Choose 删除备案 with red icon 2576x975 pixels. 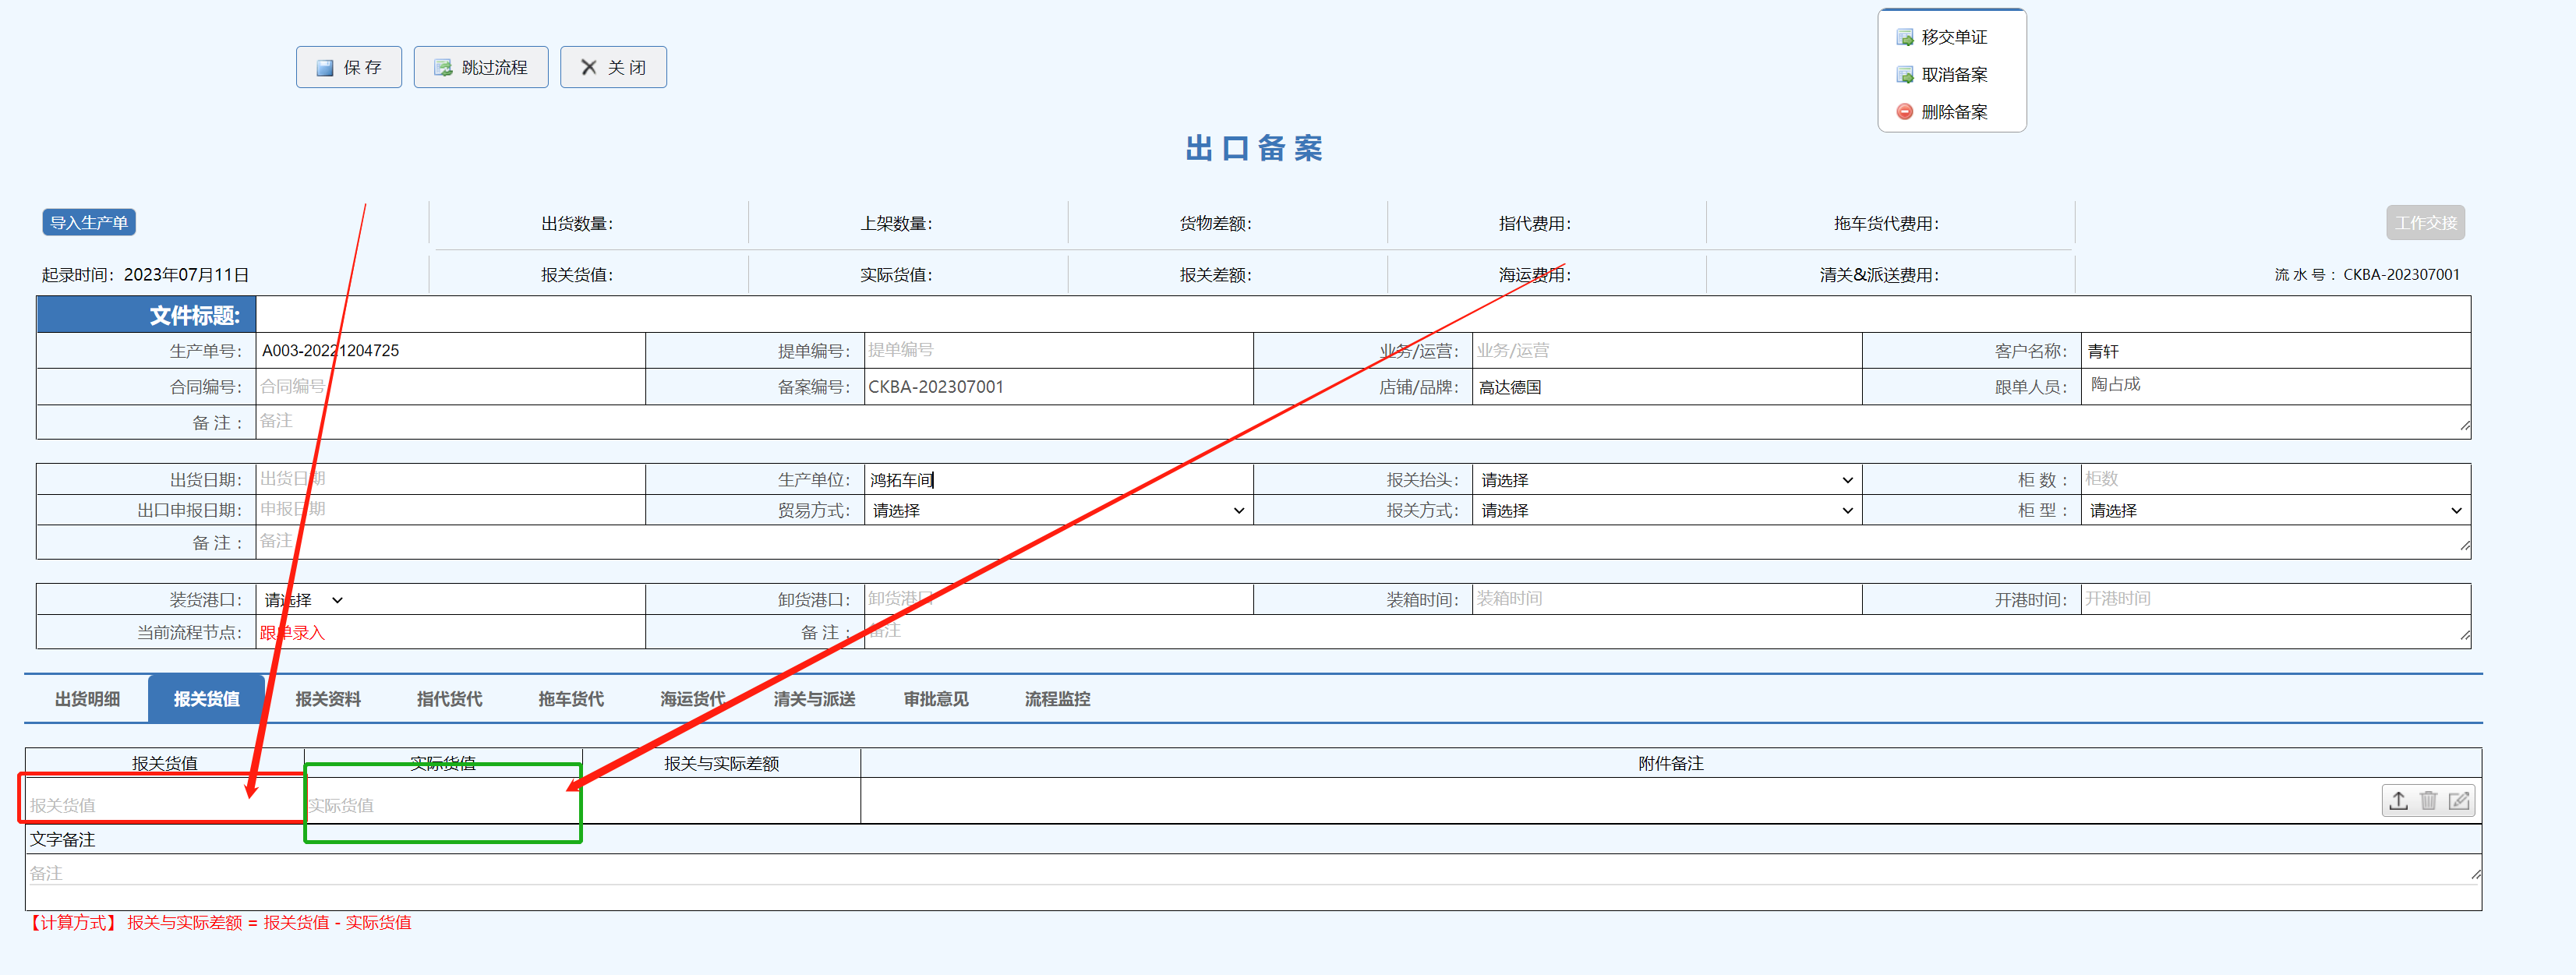click(1953, 112)
